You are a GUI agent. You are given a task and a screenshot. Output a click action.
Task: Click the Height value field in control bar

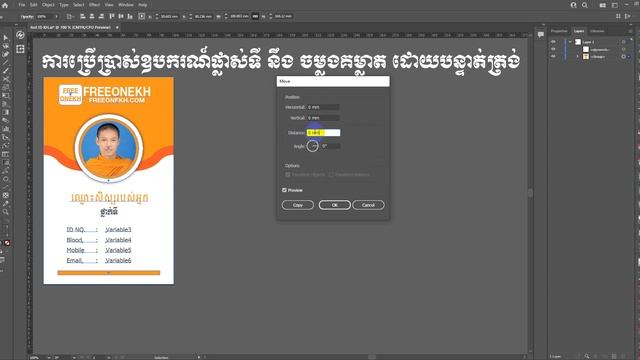[283, 16]
